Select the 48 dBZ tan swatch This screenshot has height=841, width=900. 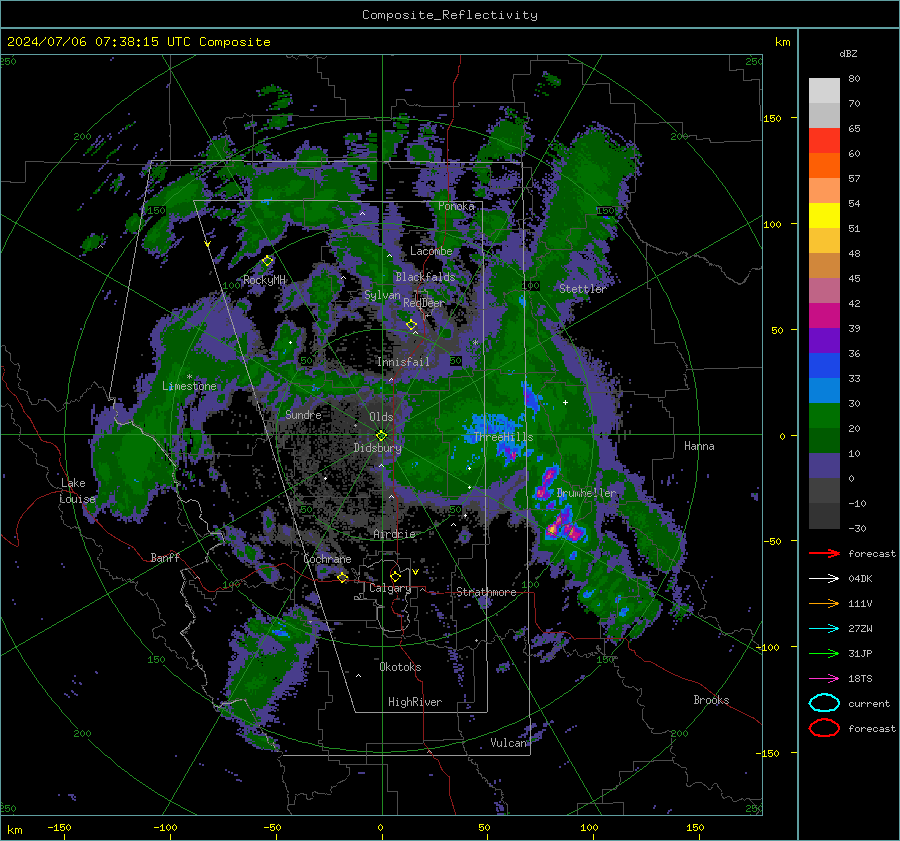coord(824,265)
